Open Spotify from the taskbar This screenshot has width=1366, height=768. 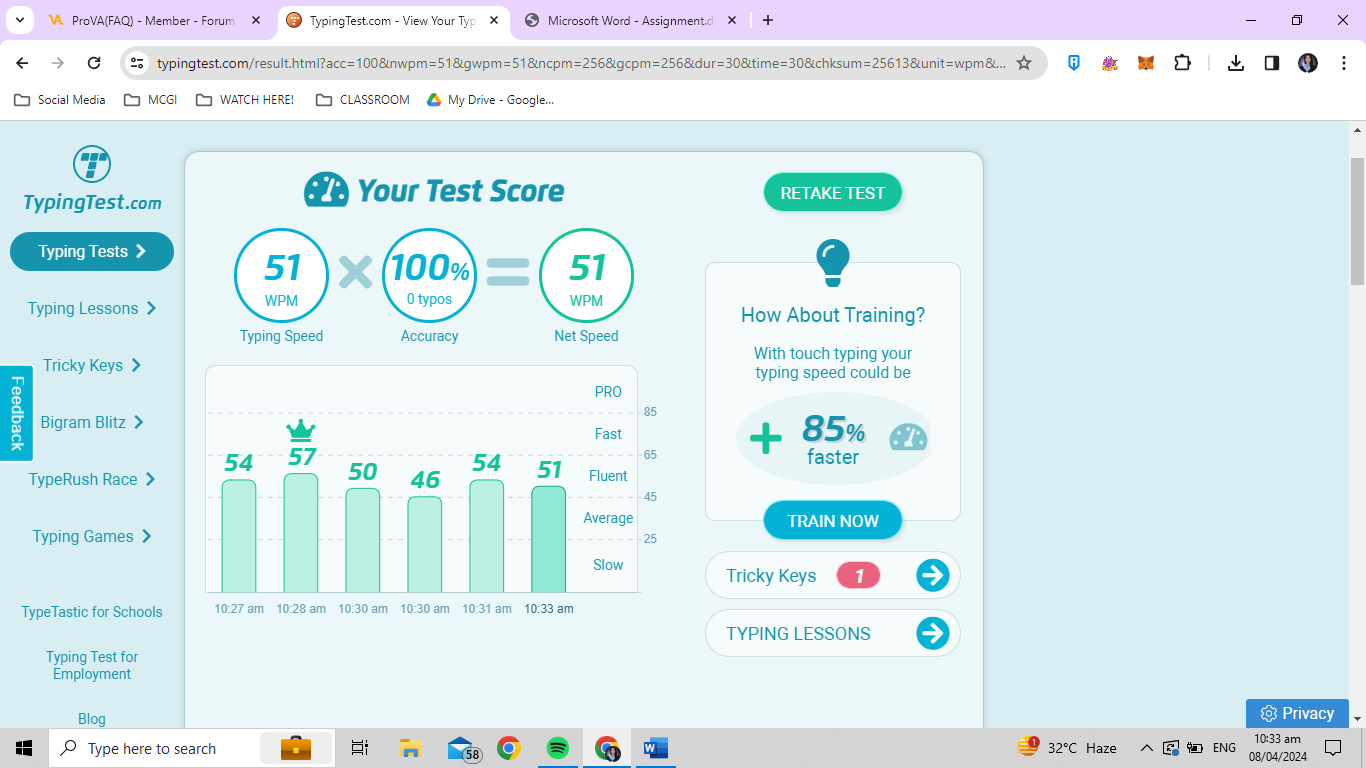pyautogui.click(x=558, y=748)
